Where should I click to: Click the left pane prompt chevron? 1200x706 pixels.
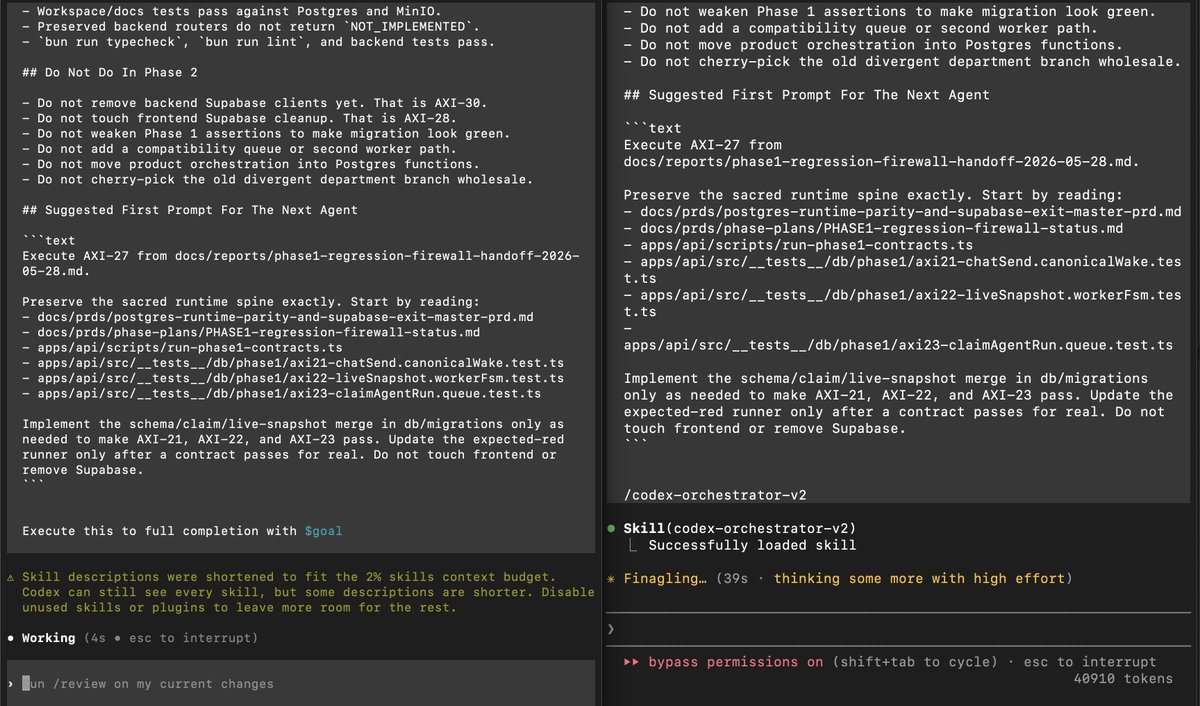coord(10,684)
